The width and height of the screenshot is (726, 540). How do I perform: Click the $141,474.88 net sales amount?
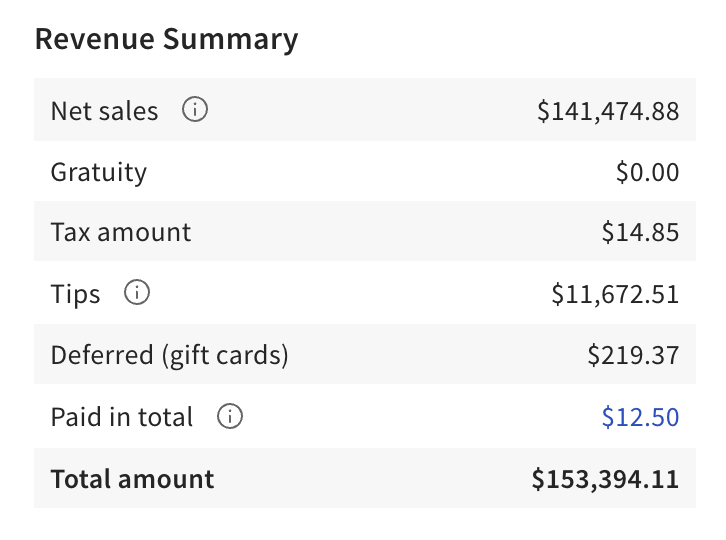click(x=607, y=111)
